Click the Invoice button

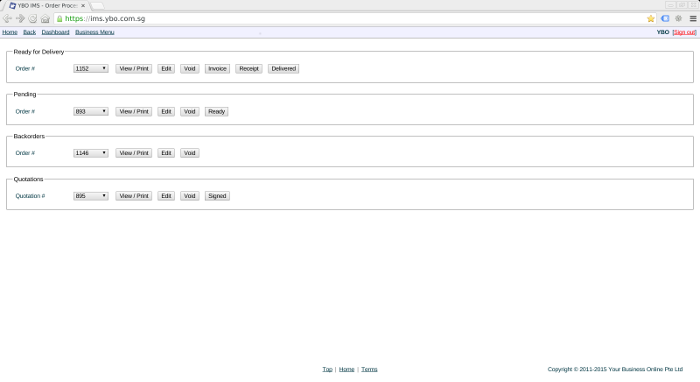point(217,69)
